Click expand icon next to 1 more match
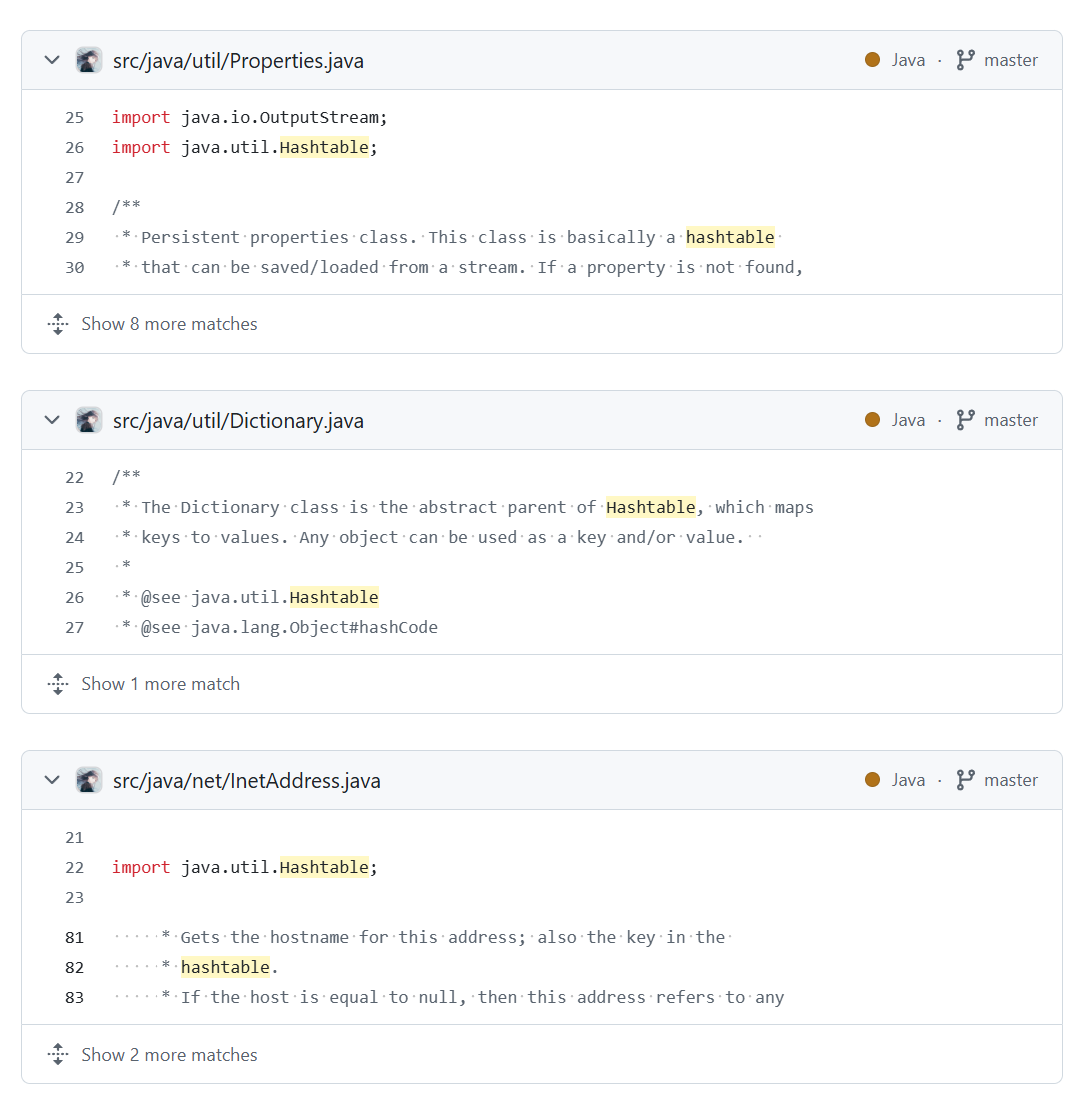 click(58, 684)
